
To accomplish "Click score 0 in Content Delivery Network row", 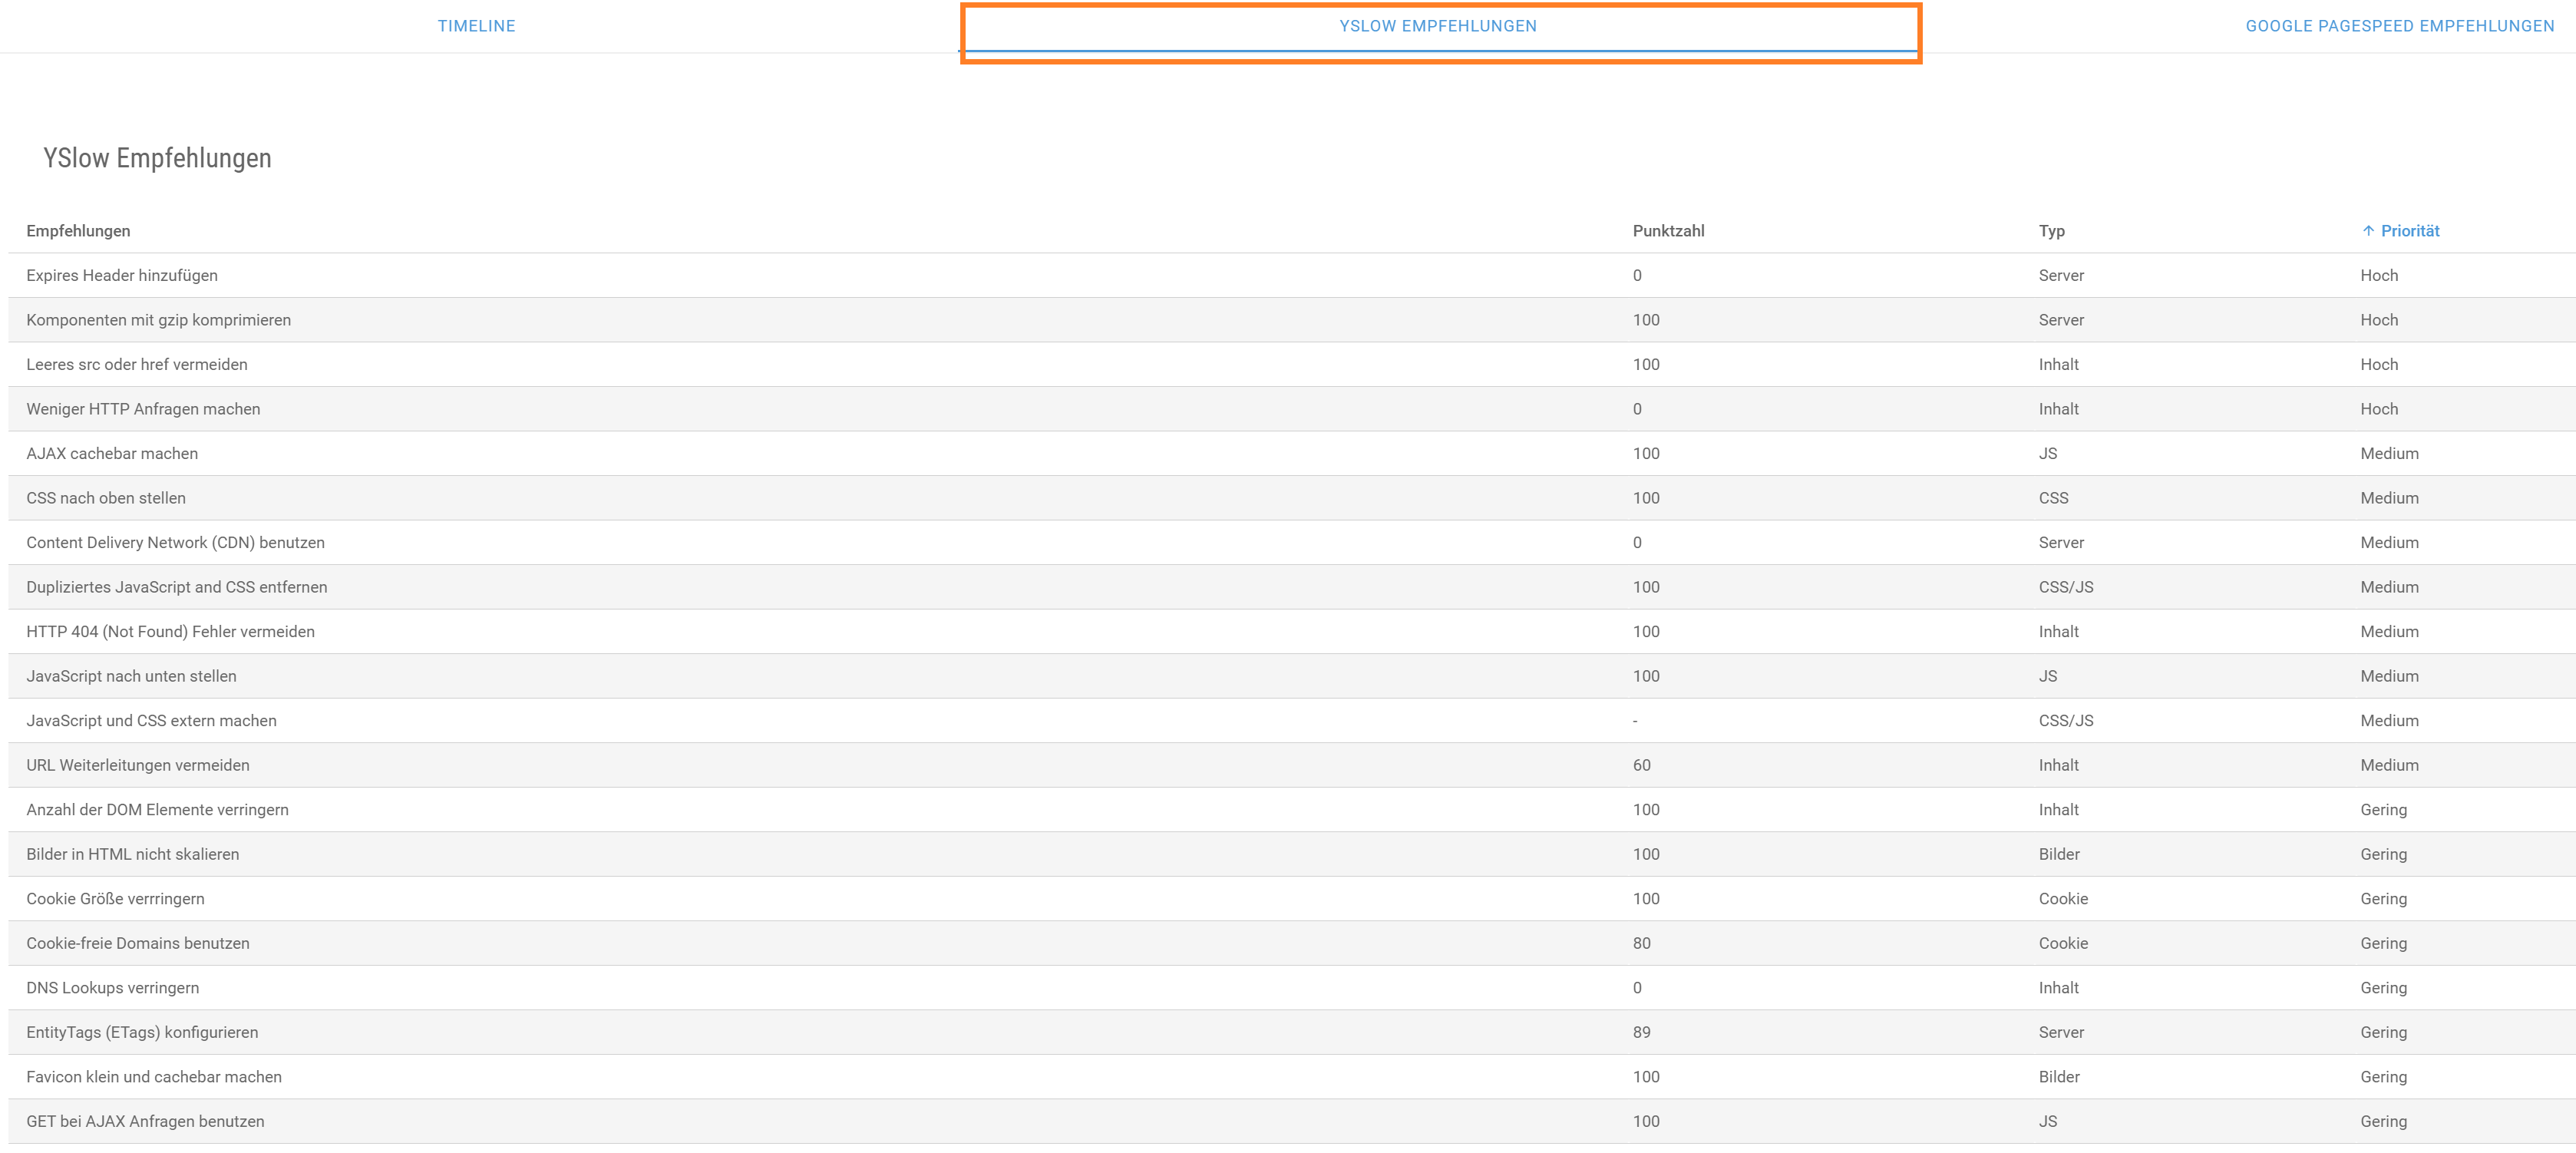I will click(x=1637, y=542).
